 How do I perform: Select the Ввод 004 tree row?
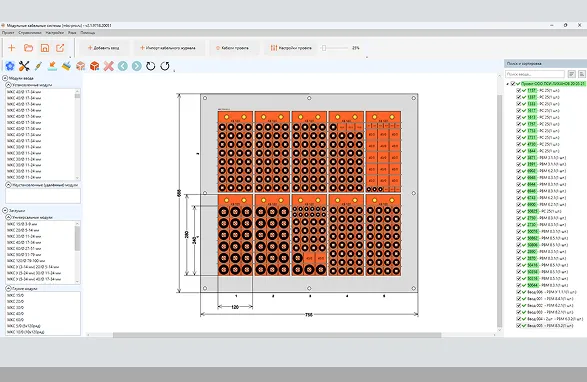pos(555,319)
